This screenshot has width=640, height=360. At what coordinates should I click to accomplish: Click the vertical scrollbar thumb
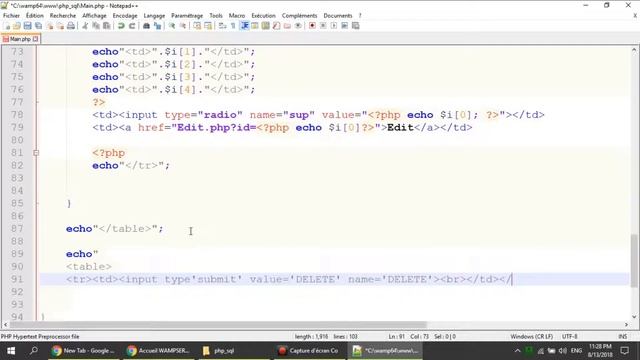pyautogui.click(x=634, y=261)
